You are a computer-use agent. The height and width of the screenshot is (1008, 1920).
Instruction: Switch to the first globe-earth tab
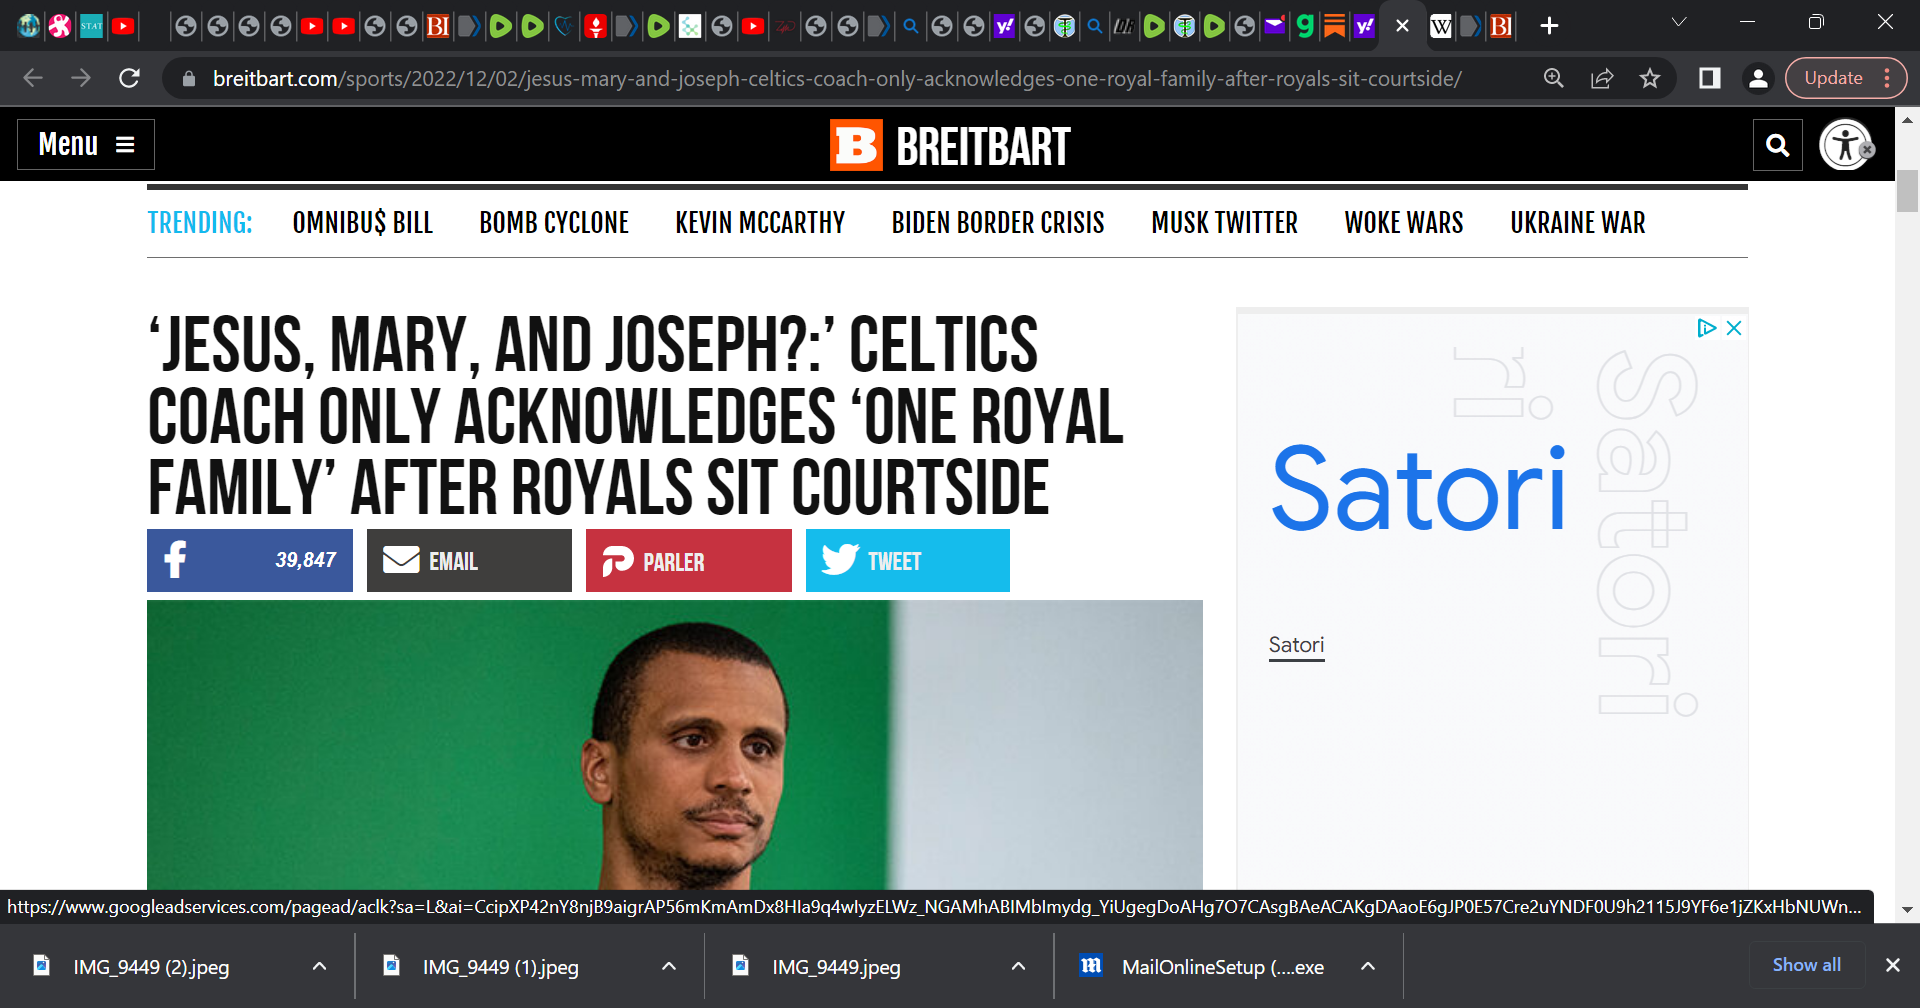coord(29,26)
